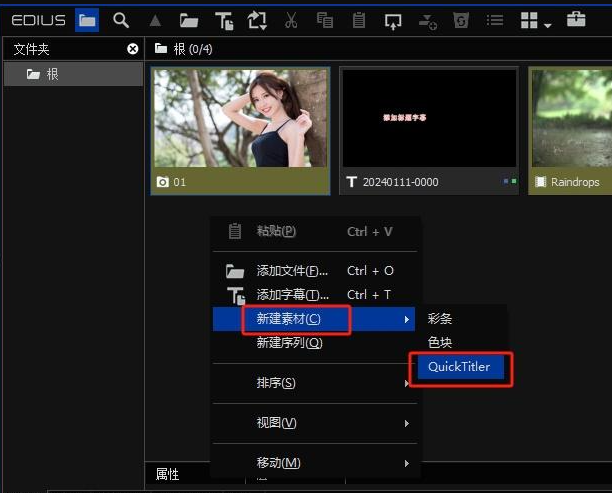Toggle the folder view icon in toolbar
Viewport: 612px width, 493px height.
(87, 20)
